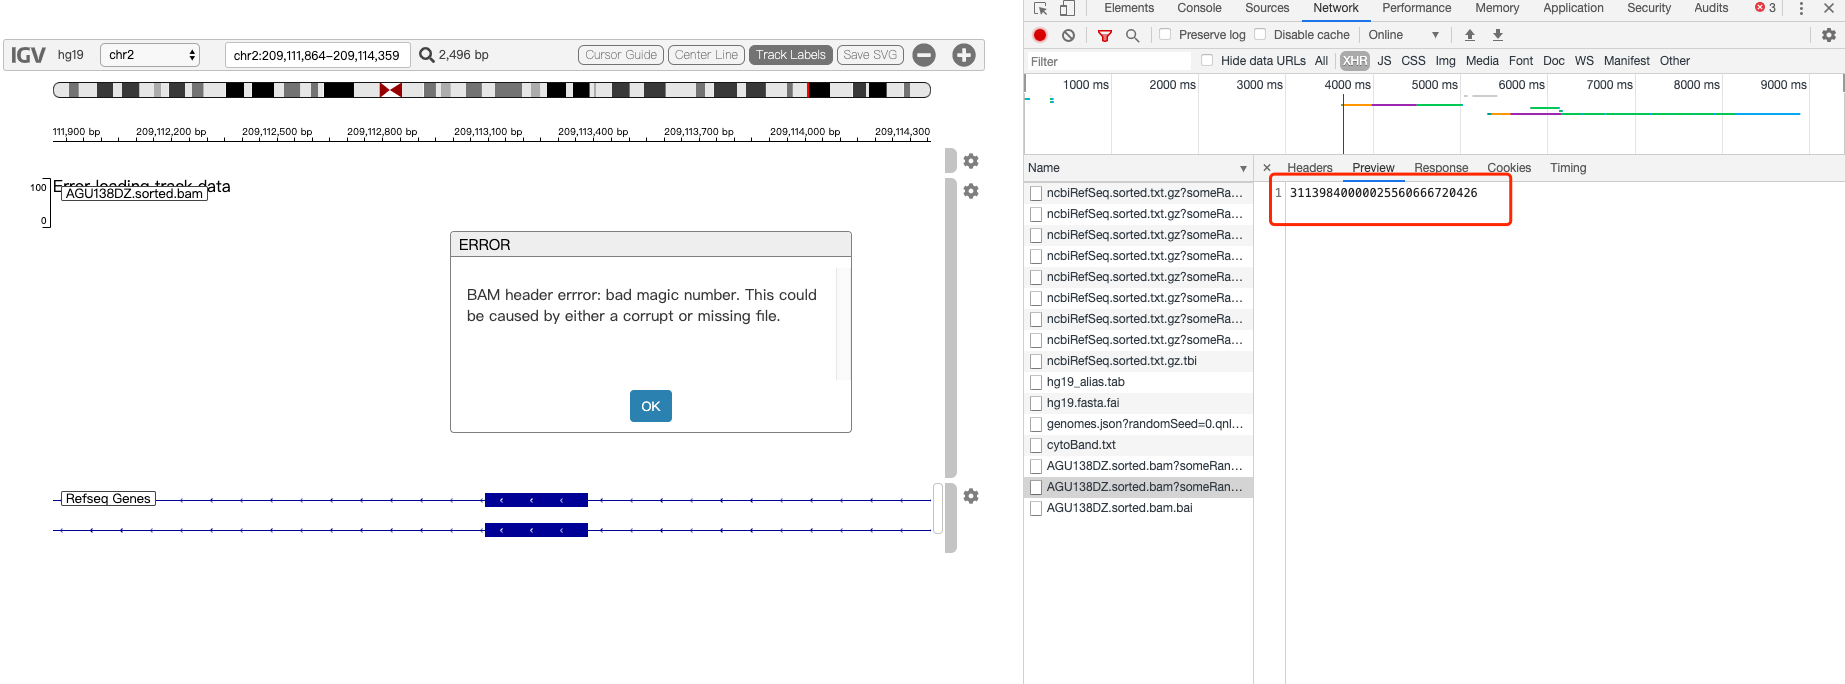1845x684 pixels.
Task: Click the import HAR upload icon
Action: (x=1470, y=35)
